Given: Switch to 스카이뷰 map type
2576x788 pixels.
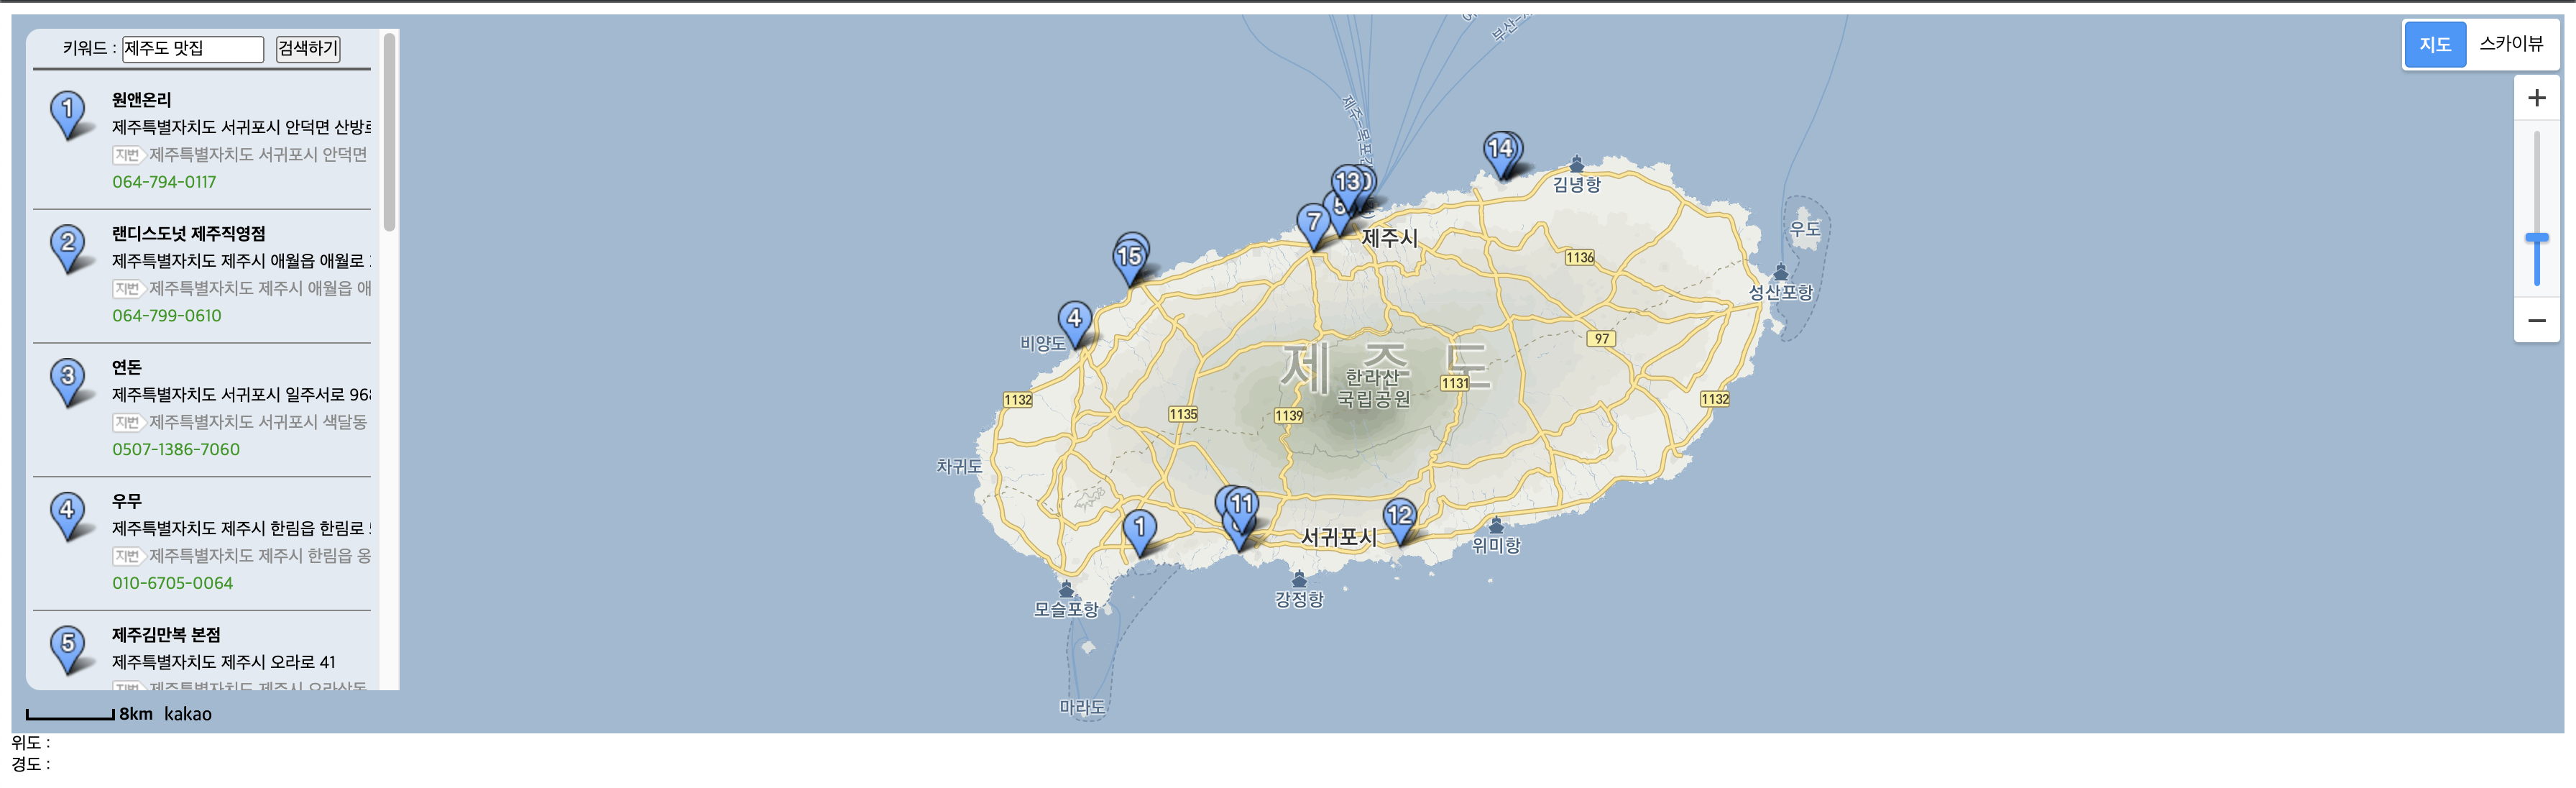Looking at the screenshot, I should 2510,44.
